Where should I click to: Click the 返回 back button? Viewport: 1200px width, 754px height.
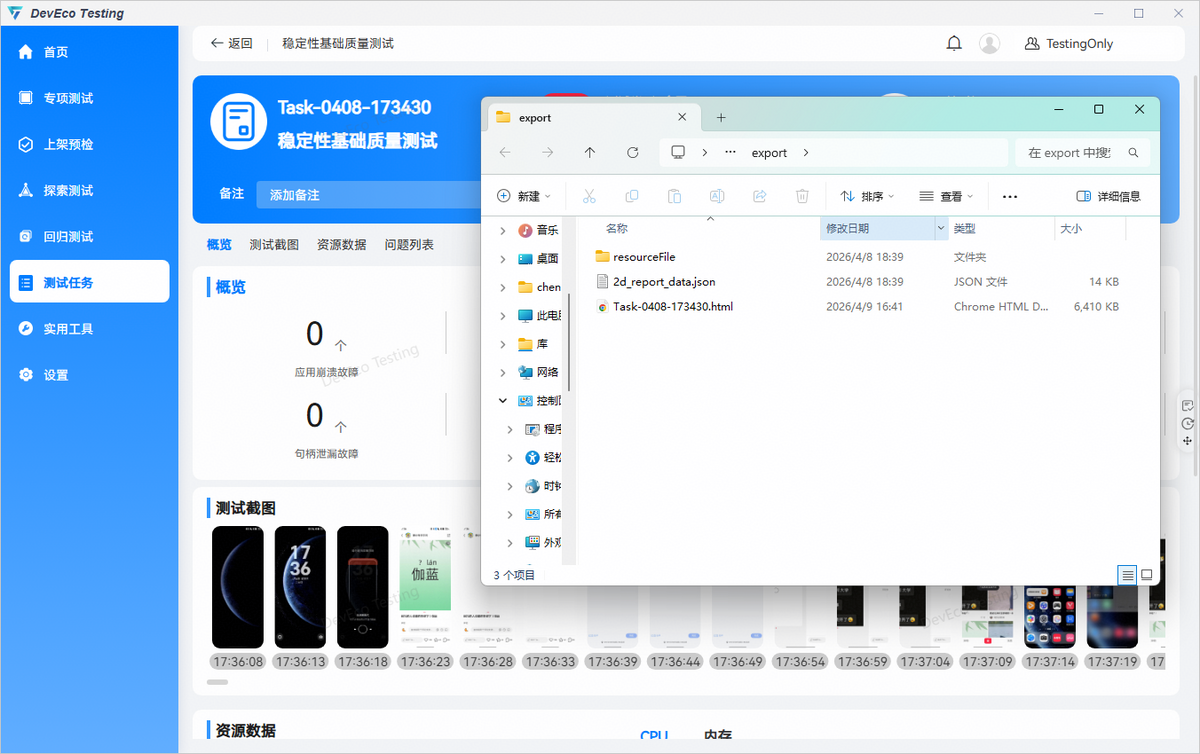tap(231, 44)
